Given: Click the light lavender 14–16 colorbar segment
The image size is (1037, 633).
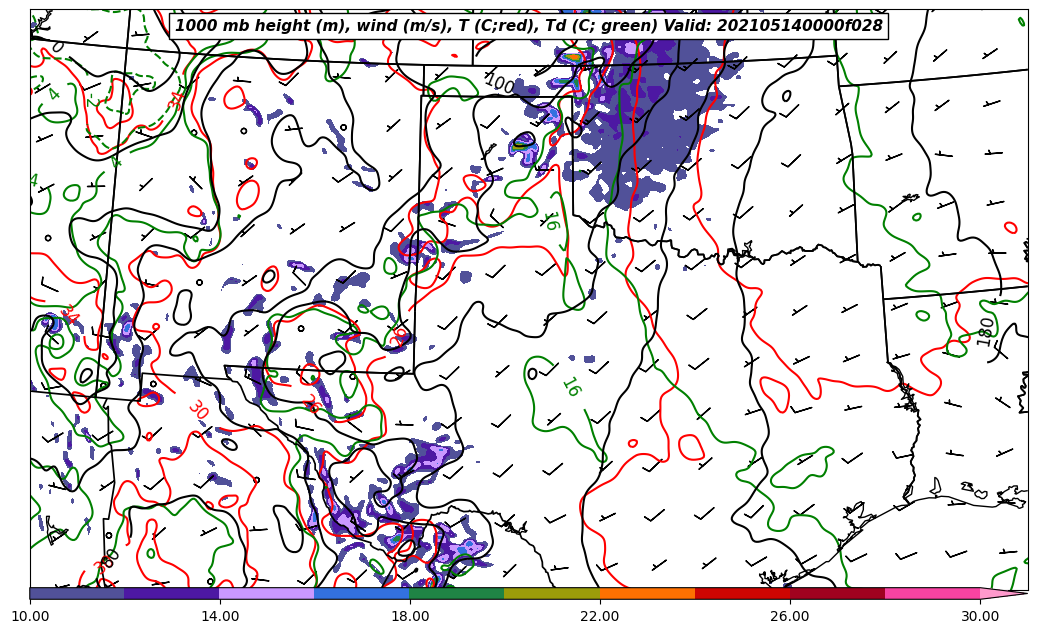Looking at the screenshot, I should (x=267, y=593).
